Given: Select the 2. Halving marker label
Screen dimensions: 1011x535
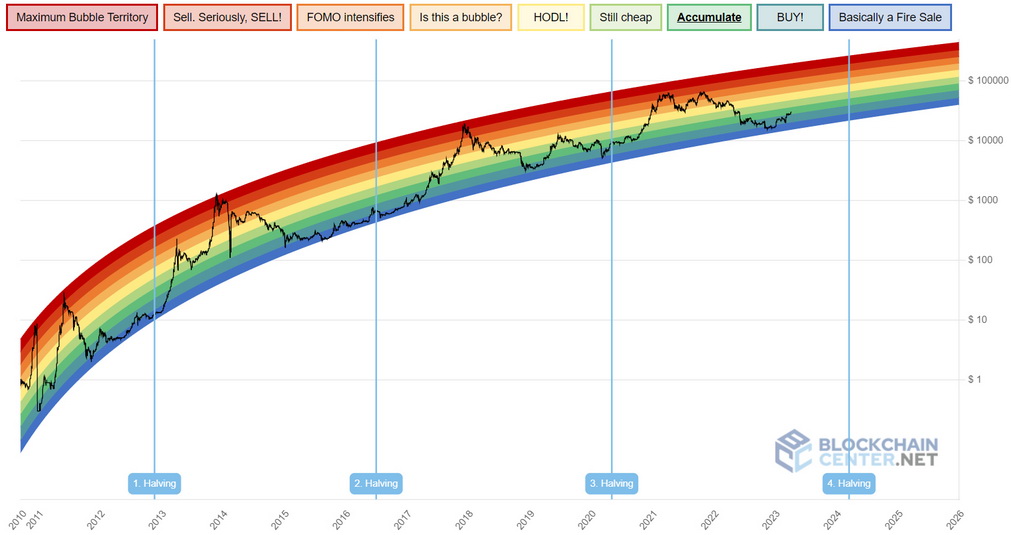Looking at the screenshot, I should 376,484.
